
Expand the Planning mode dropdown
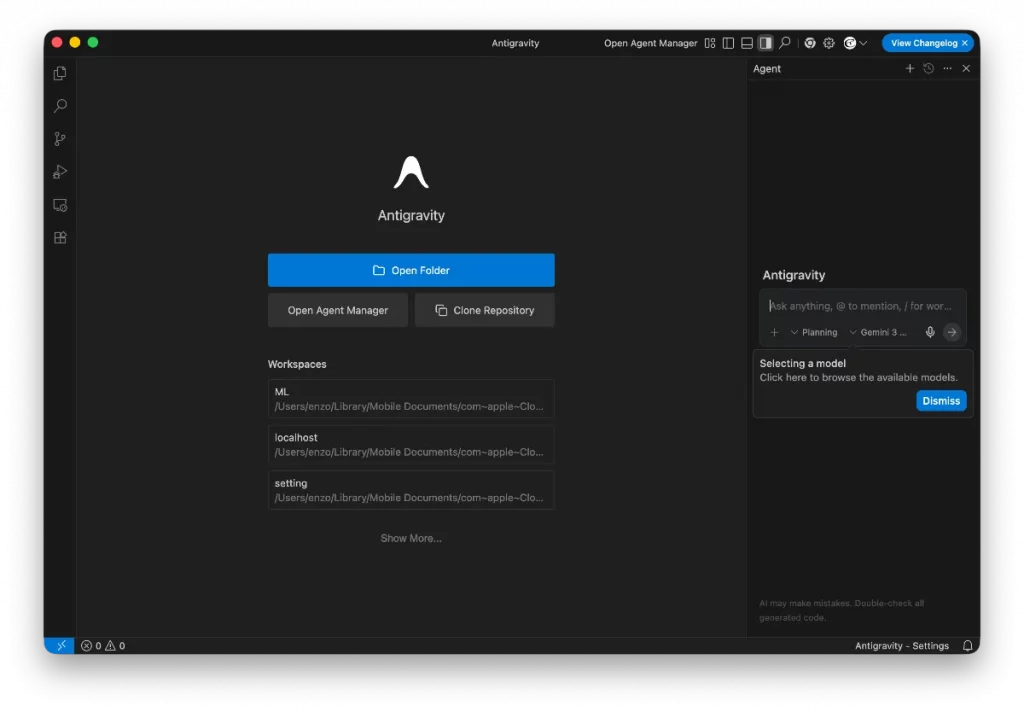point(814,332)
